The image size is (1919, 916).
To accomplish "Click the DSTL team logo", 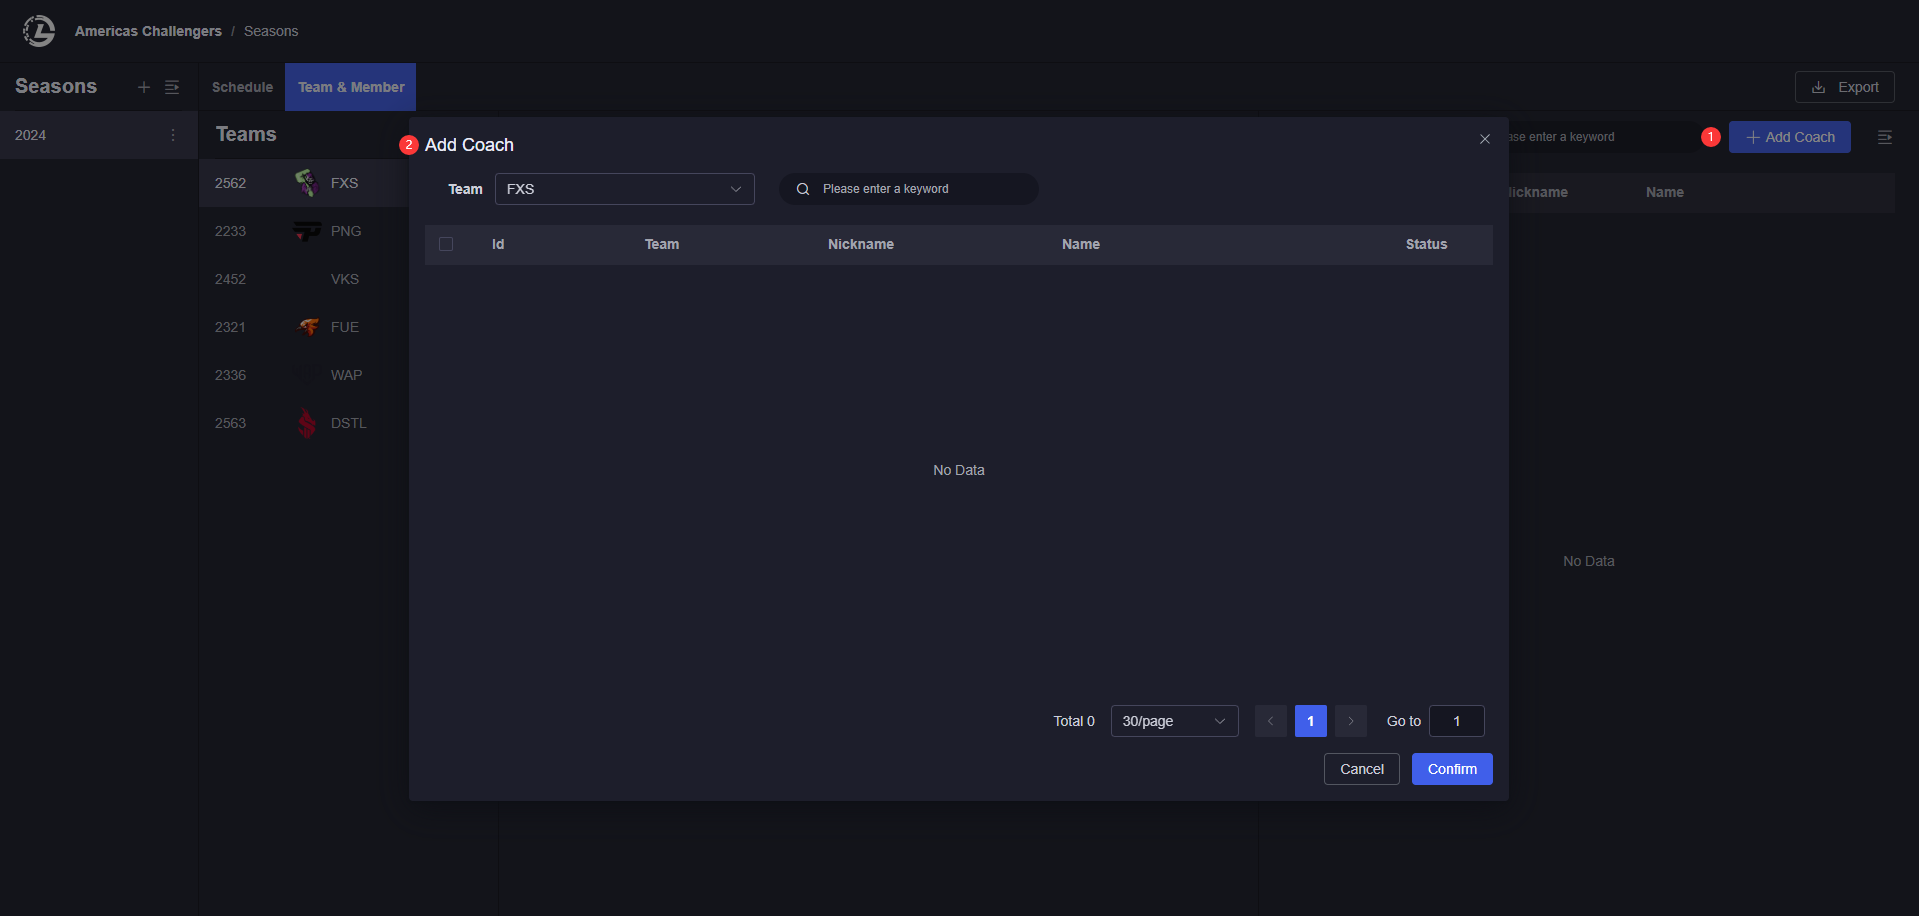I will pos(307,423).
